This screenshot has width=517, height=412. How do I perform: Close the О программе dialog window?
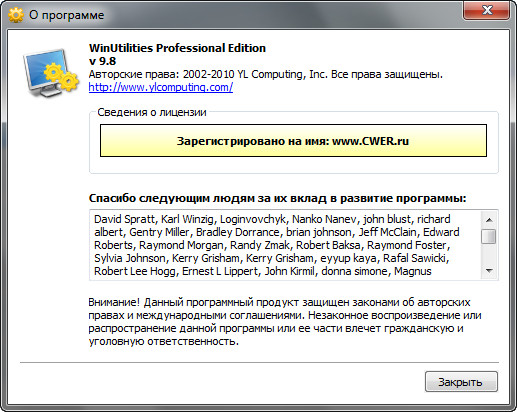[x=486, y=10]
